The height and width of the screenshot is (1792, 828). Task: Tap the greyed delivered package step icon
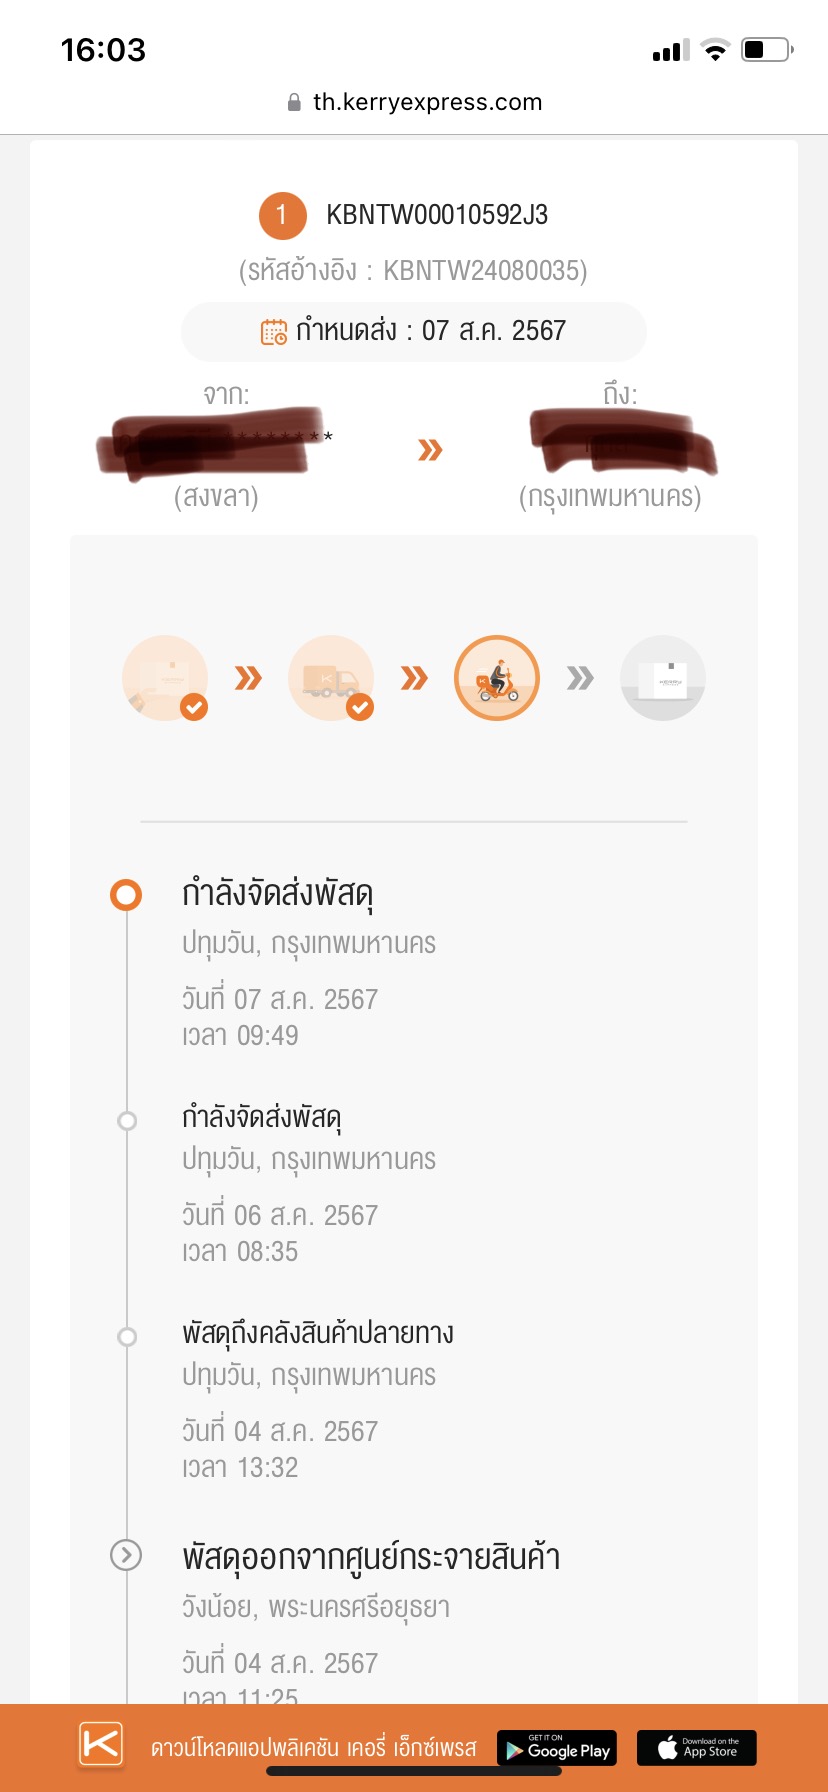pyautogui.click(x=663, y=678)
